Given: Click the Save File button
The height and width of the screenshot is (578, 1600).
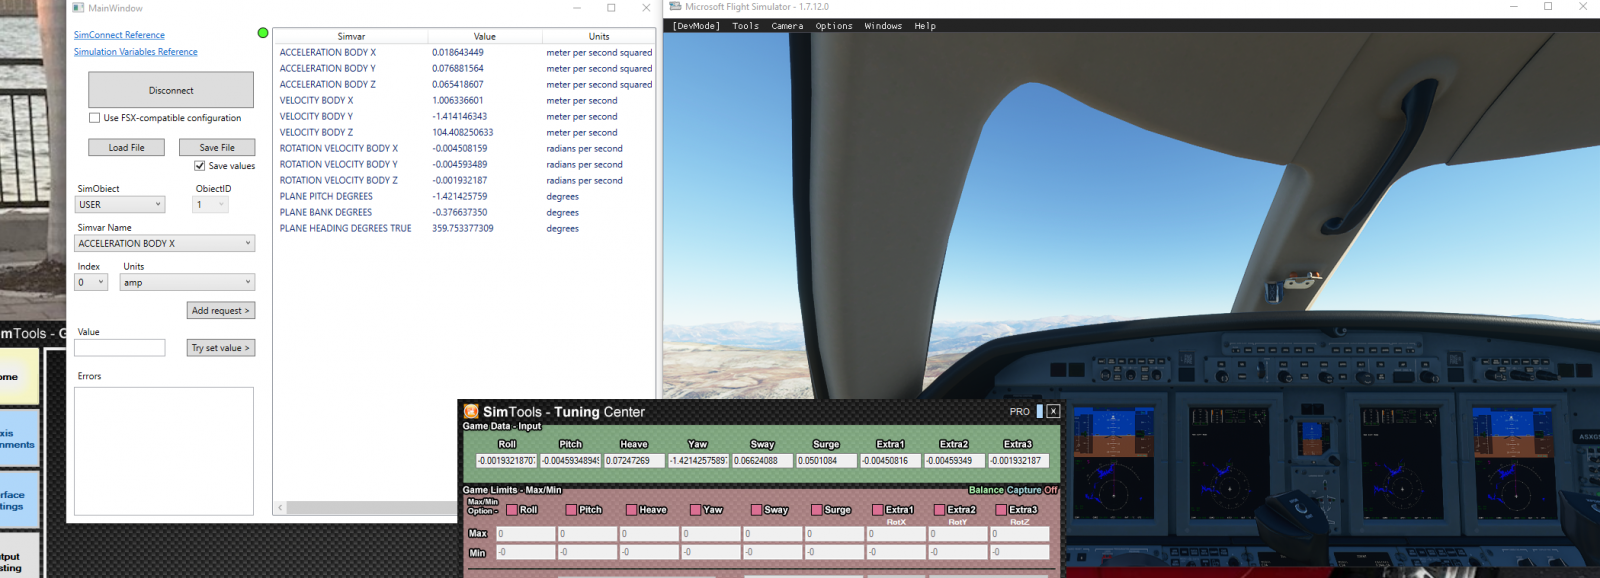Looking at the screenshot, I should pyautogui.click(x=217, y=147).
